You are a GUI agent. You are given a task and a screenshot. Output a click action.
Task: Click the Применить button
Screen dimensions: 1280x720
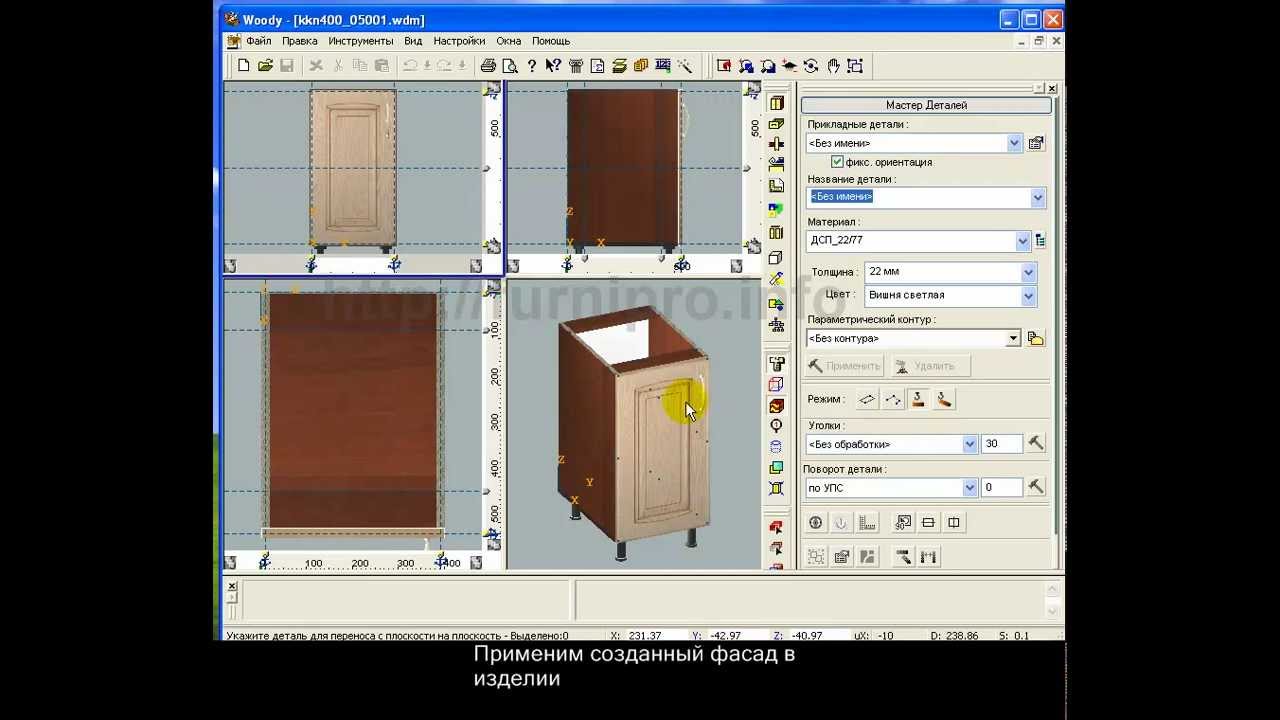845,366
